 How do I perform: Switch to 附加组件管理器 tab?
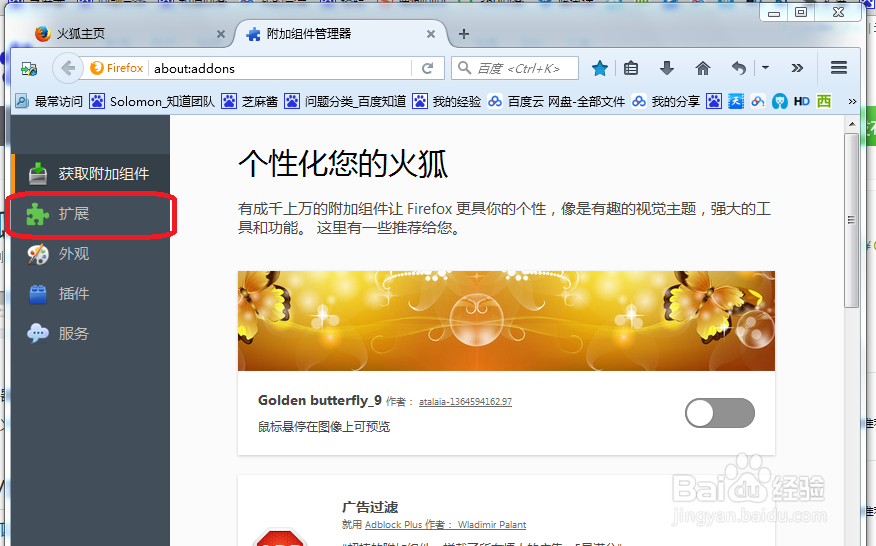tap(342, 34)
